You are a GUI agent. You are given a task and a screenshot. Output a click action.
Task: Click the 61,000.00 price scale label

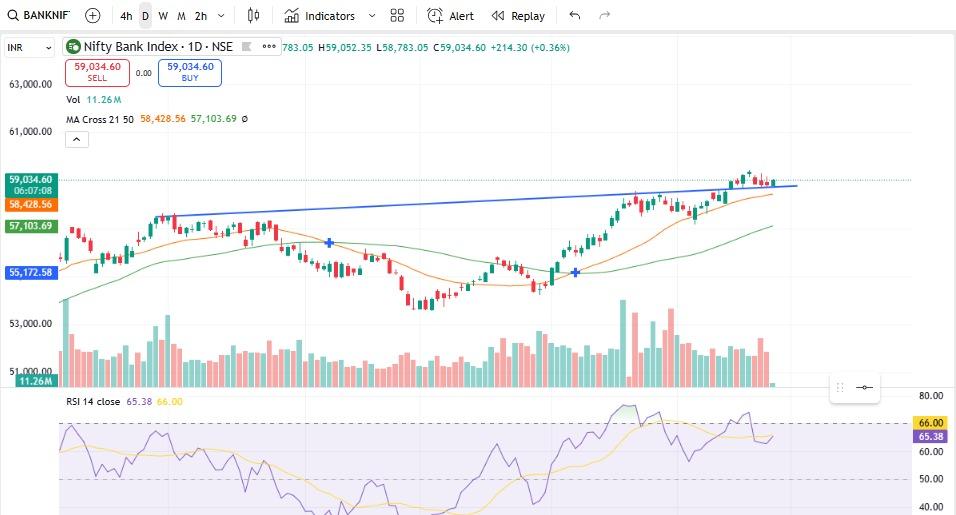[x=30, y=131]
